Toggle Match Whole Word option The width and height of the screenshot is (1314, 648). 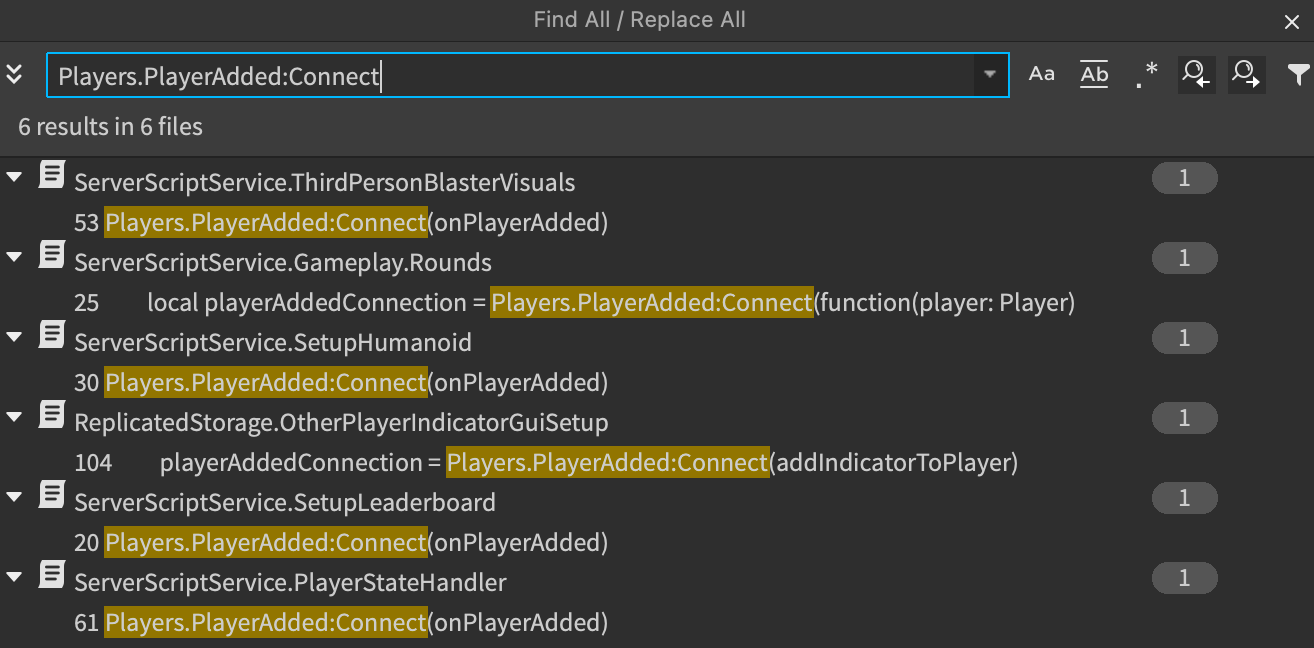[x=1094, y=74]
